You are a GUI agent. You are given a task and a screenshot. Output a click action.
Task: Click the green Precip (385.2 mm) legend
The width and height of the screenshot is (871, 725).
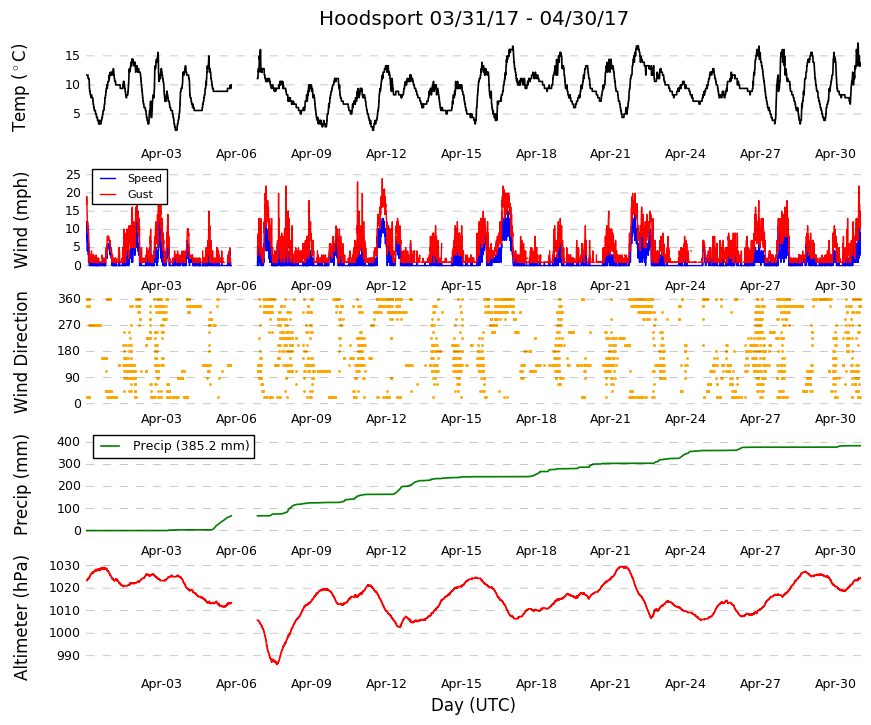[174, 446]
